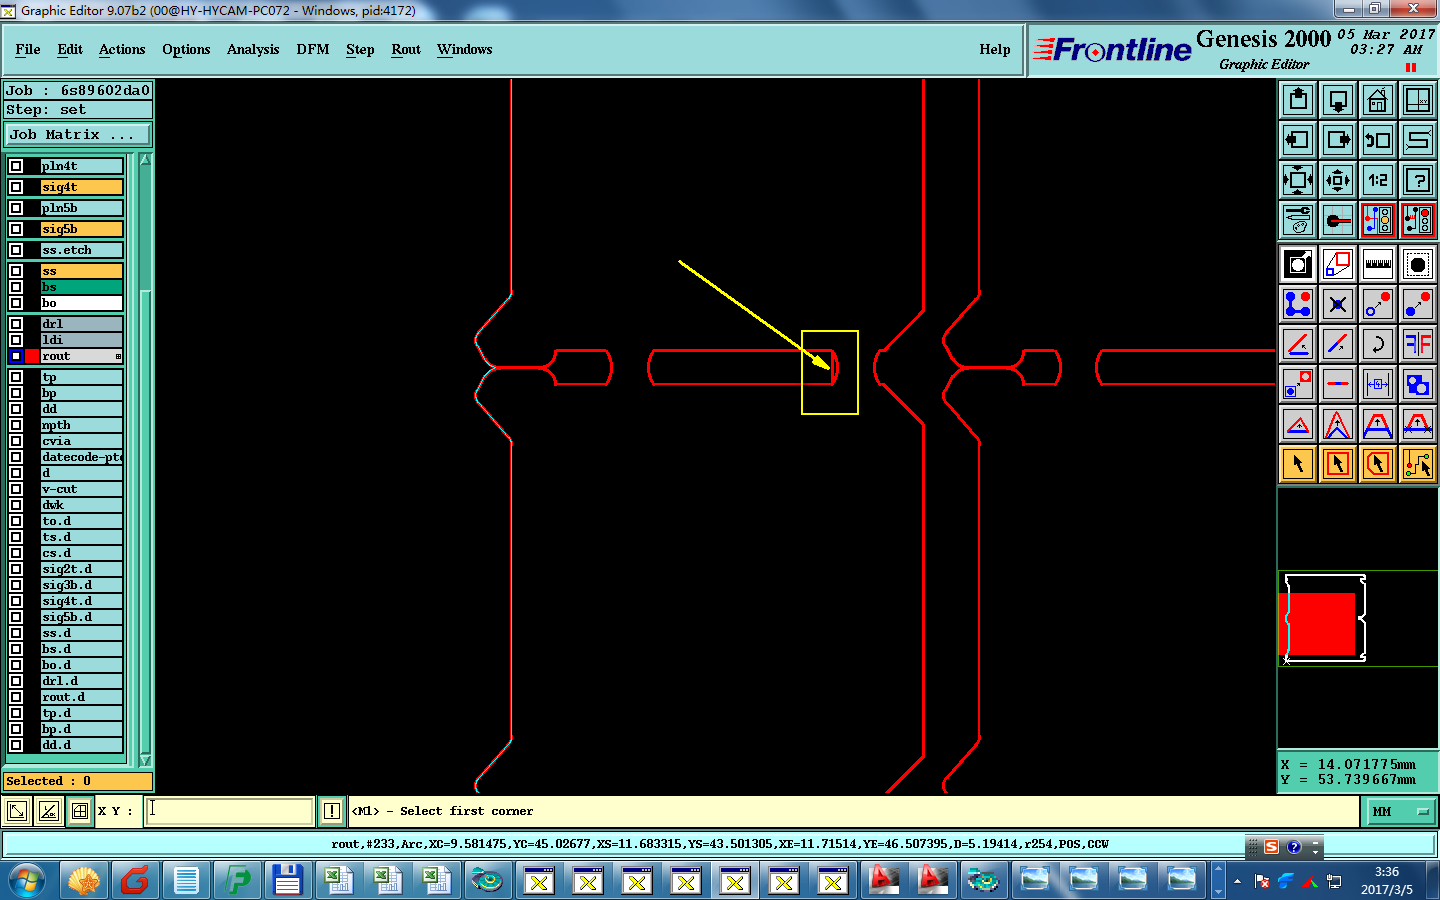Click the zoom out icon
This screenshot has height=900, width=1440.
click(1338, 180)
